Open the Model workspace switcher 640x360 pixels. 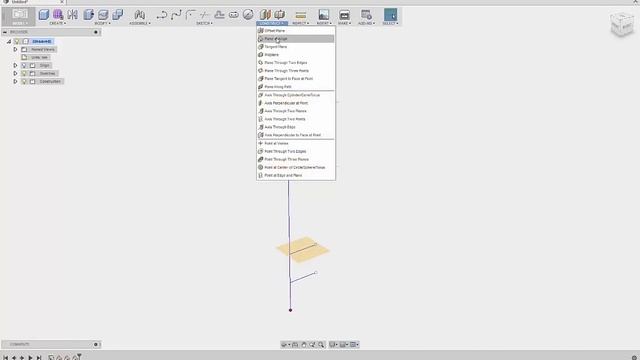coord(19,17)
